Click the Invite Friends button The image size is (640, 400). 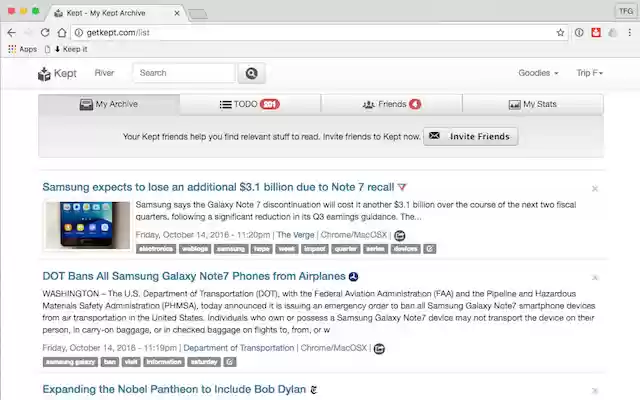pos(471,136)
